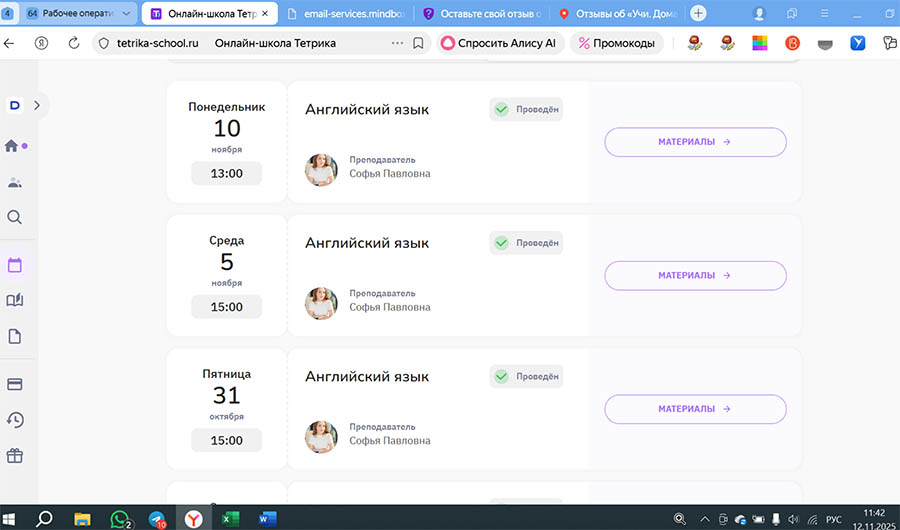
Task: Click the search magnifier in sidebar
Action: [x=14, y=217]
